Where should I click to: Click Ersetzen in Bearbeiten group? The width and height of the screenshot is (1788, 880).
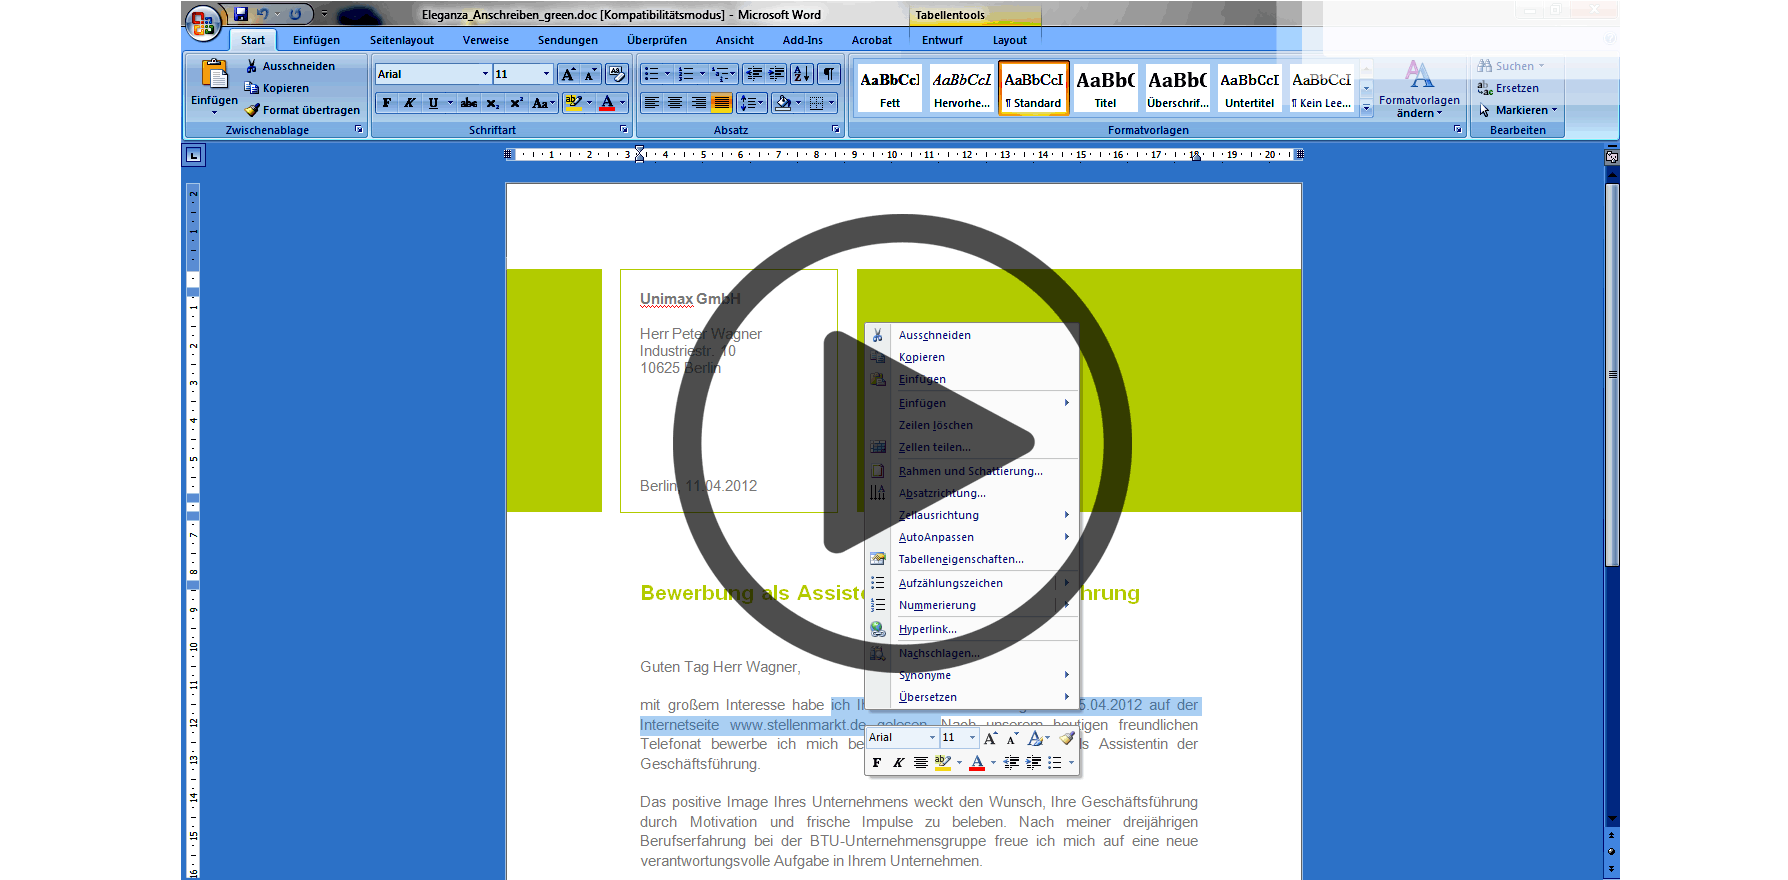[1516, 88]
